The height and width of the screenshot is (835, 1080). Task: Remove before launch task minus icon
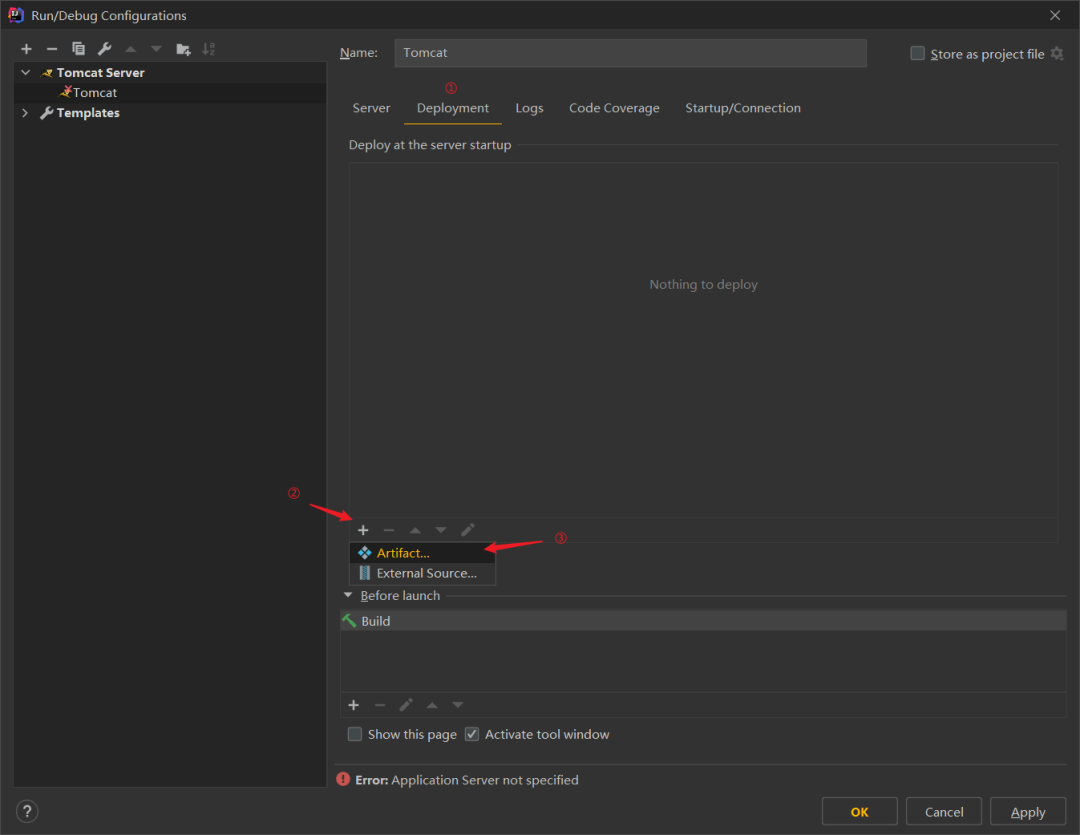pyautogui.click(x=380, y=705)
